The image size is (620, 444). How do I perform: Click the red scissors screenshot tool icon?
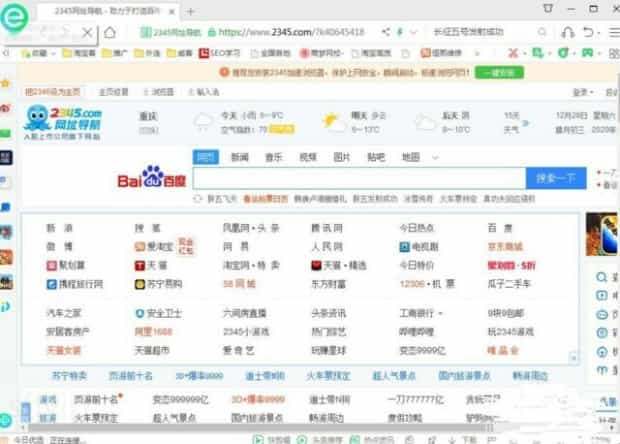point(513,53)
